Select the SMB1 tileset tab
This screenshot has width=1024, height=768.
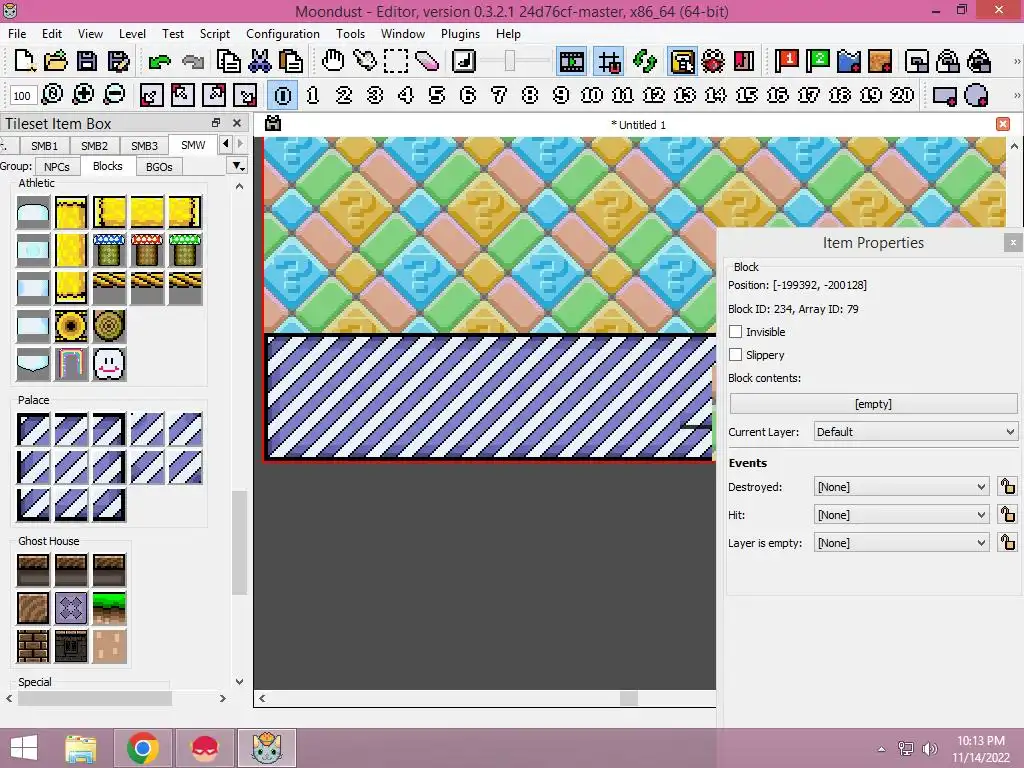point(44,146)
